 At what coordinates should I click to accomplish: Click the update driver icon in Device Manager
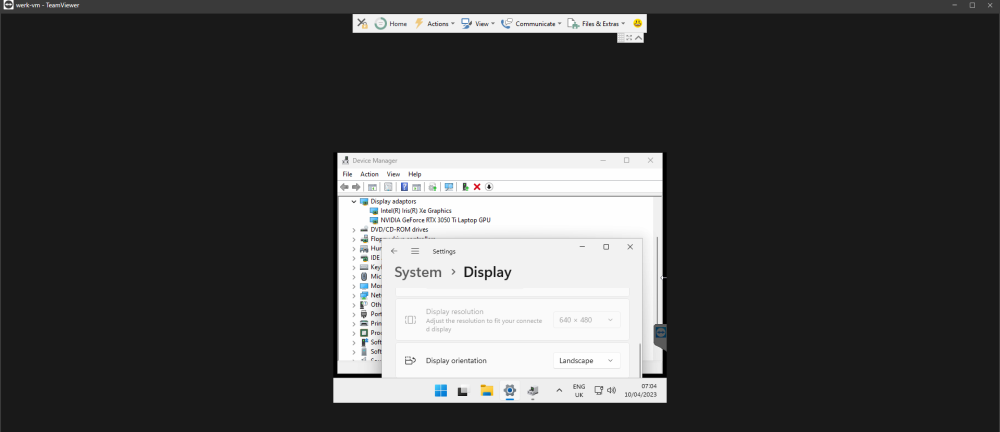[x=432, y=187]
